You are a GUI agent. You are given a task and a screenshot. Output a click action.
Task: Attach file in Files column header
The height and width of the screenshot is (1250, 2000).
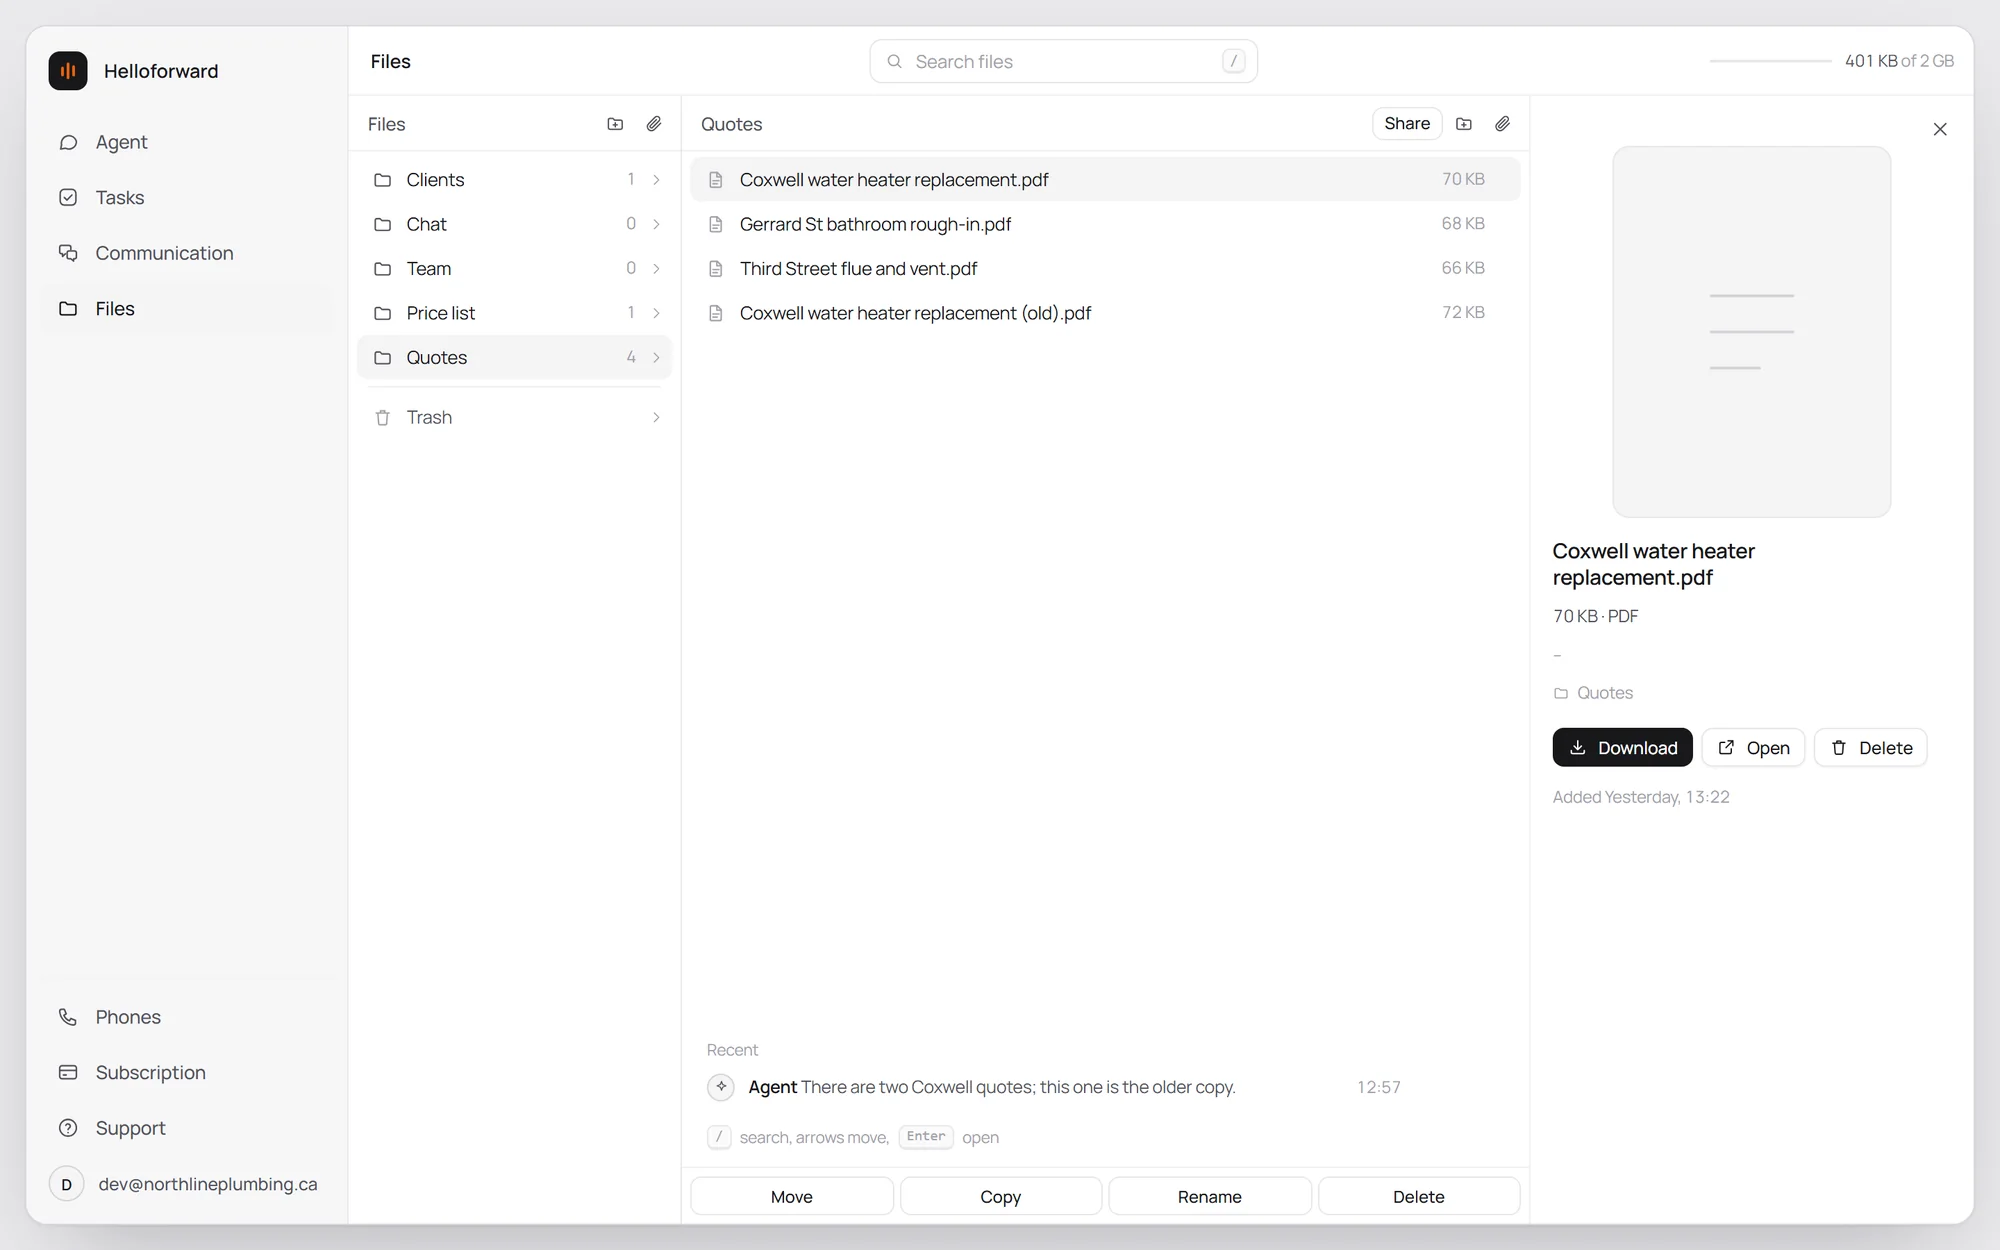[654, 124]
